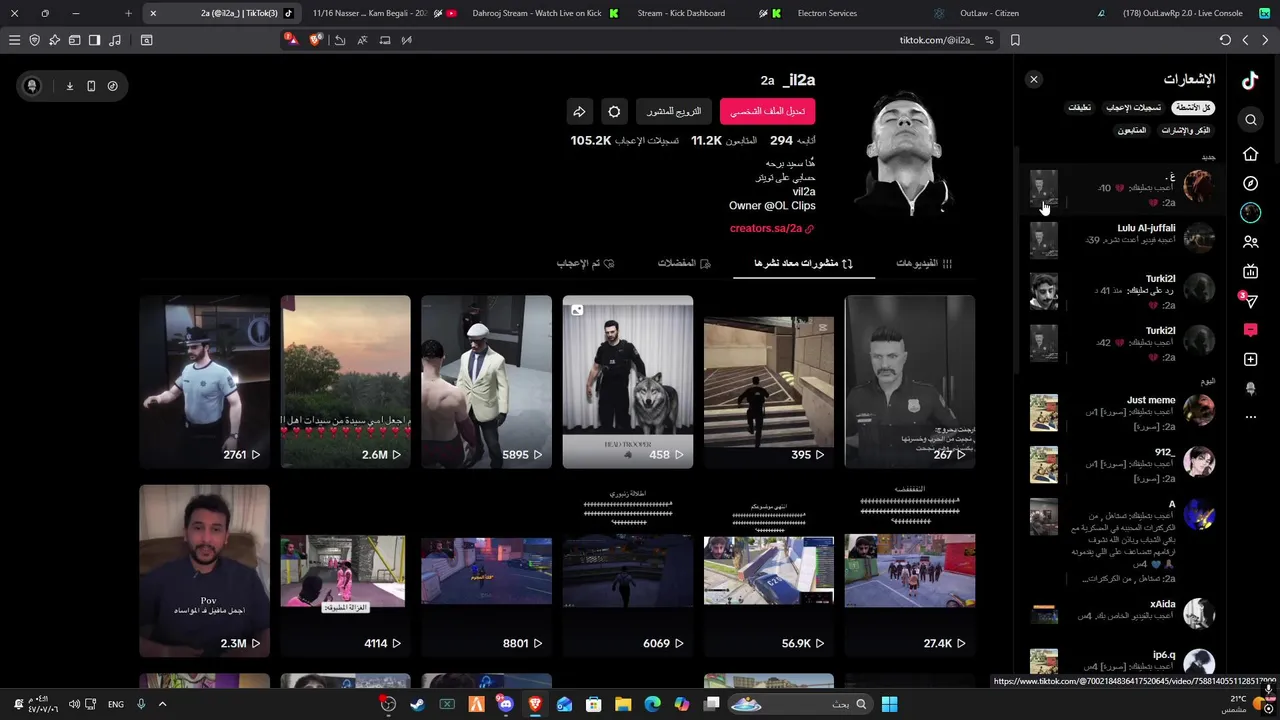1280x720 pixels.
Task: Open the Following avatar icon in sidebar
Action: point(1251,212)
